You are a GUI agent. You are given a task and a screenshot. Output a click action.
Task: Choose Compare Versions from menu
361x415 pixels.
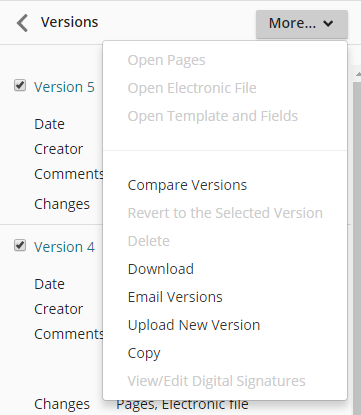click(187, 185)
